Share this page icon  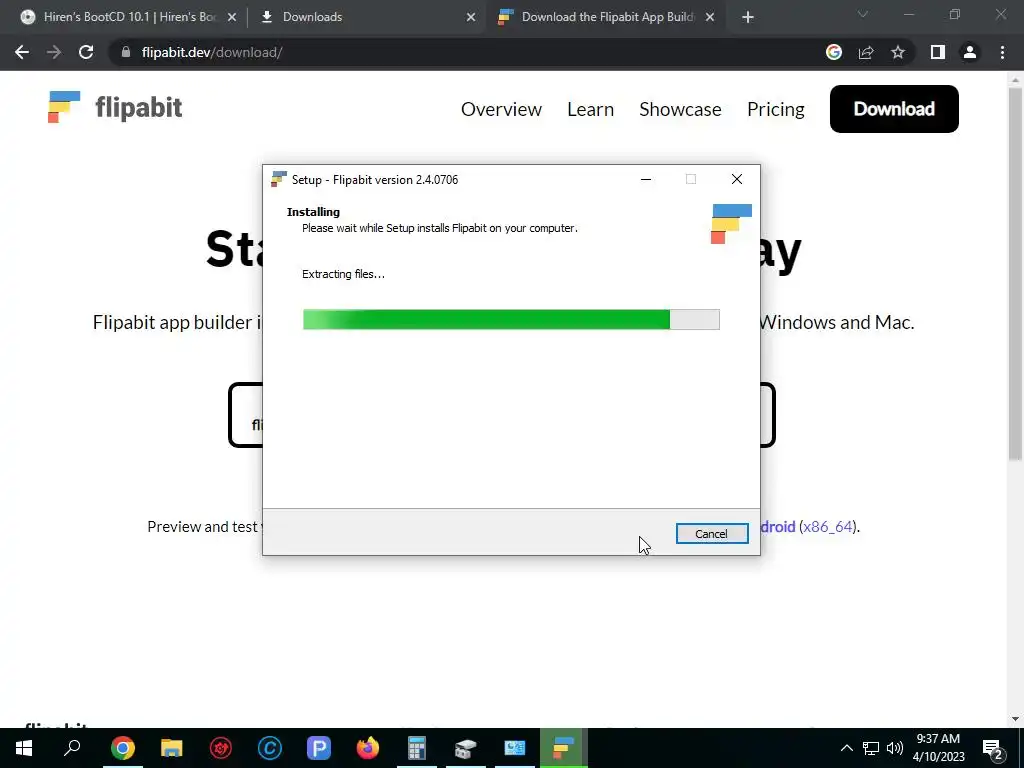coord(866,52)
